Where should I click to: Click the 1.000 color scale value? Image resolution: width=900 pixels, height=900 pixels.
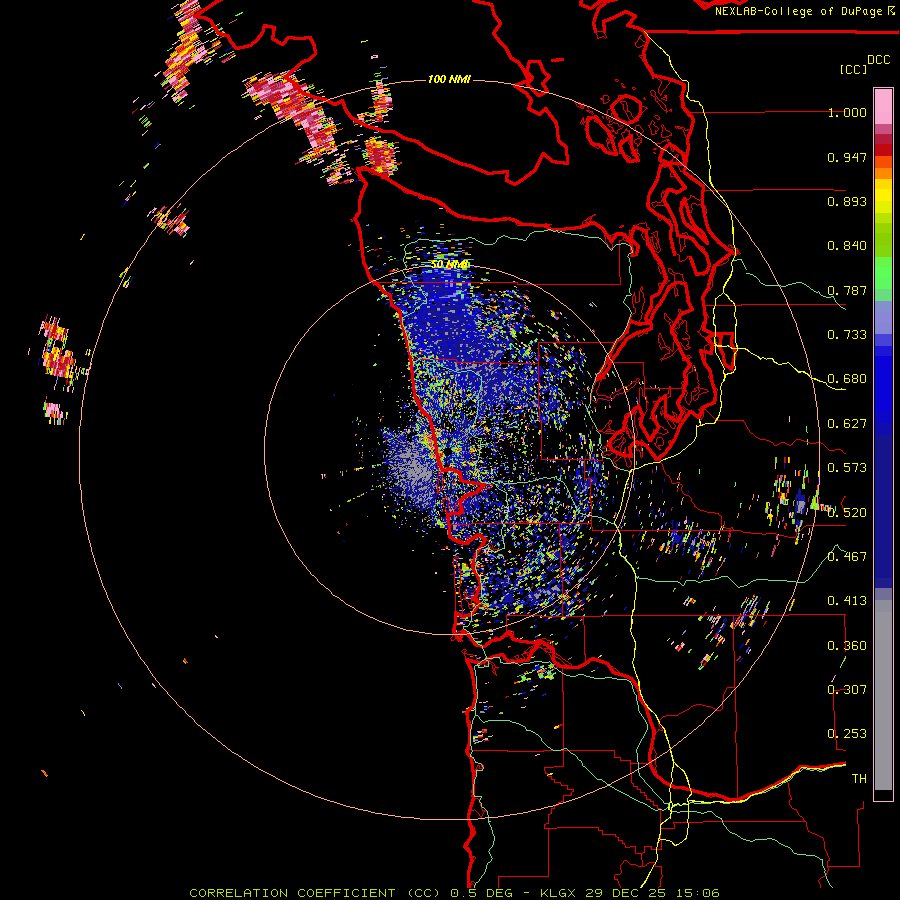click(847, 112)
